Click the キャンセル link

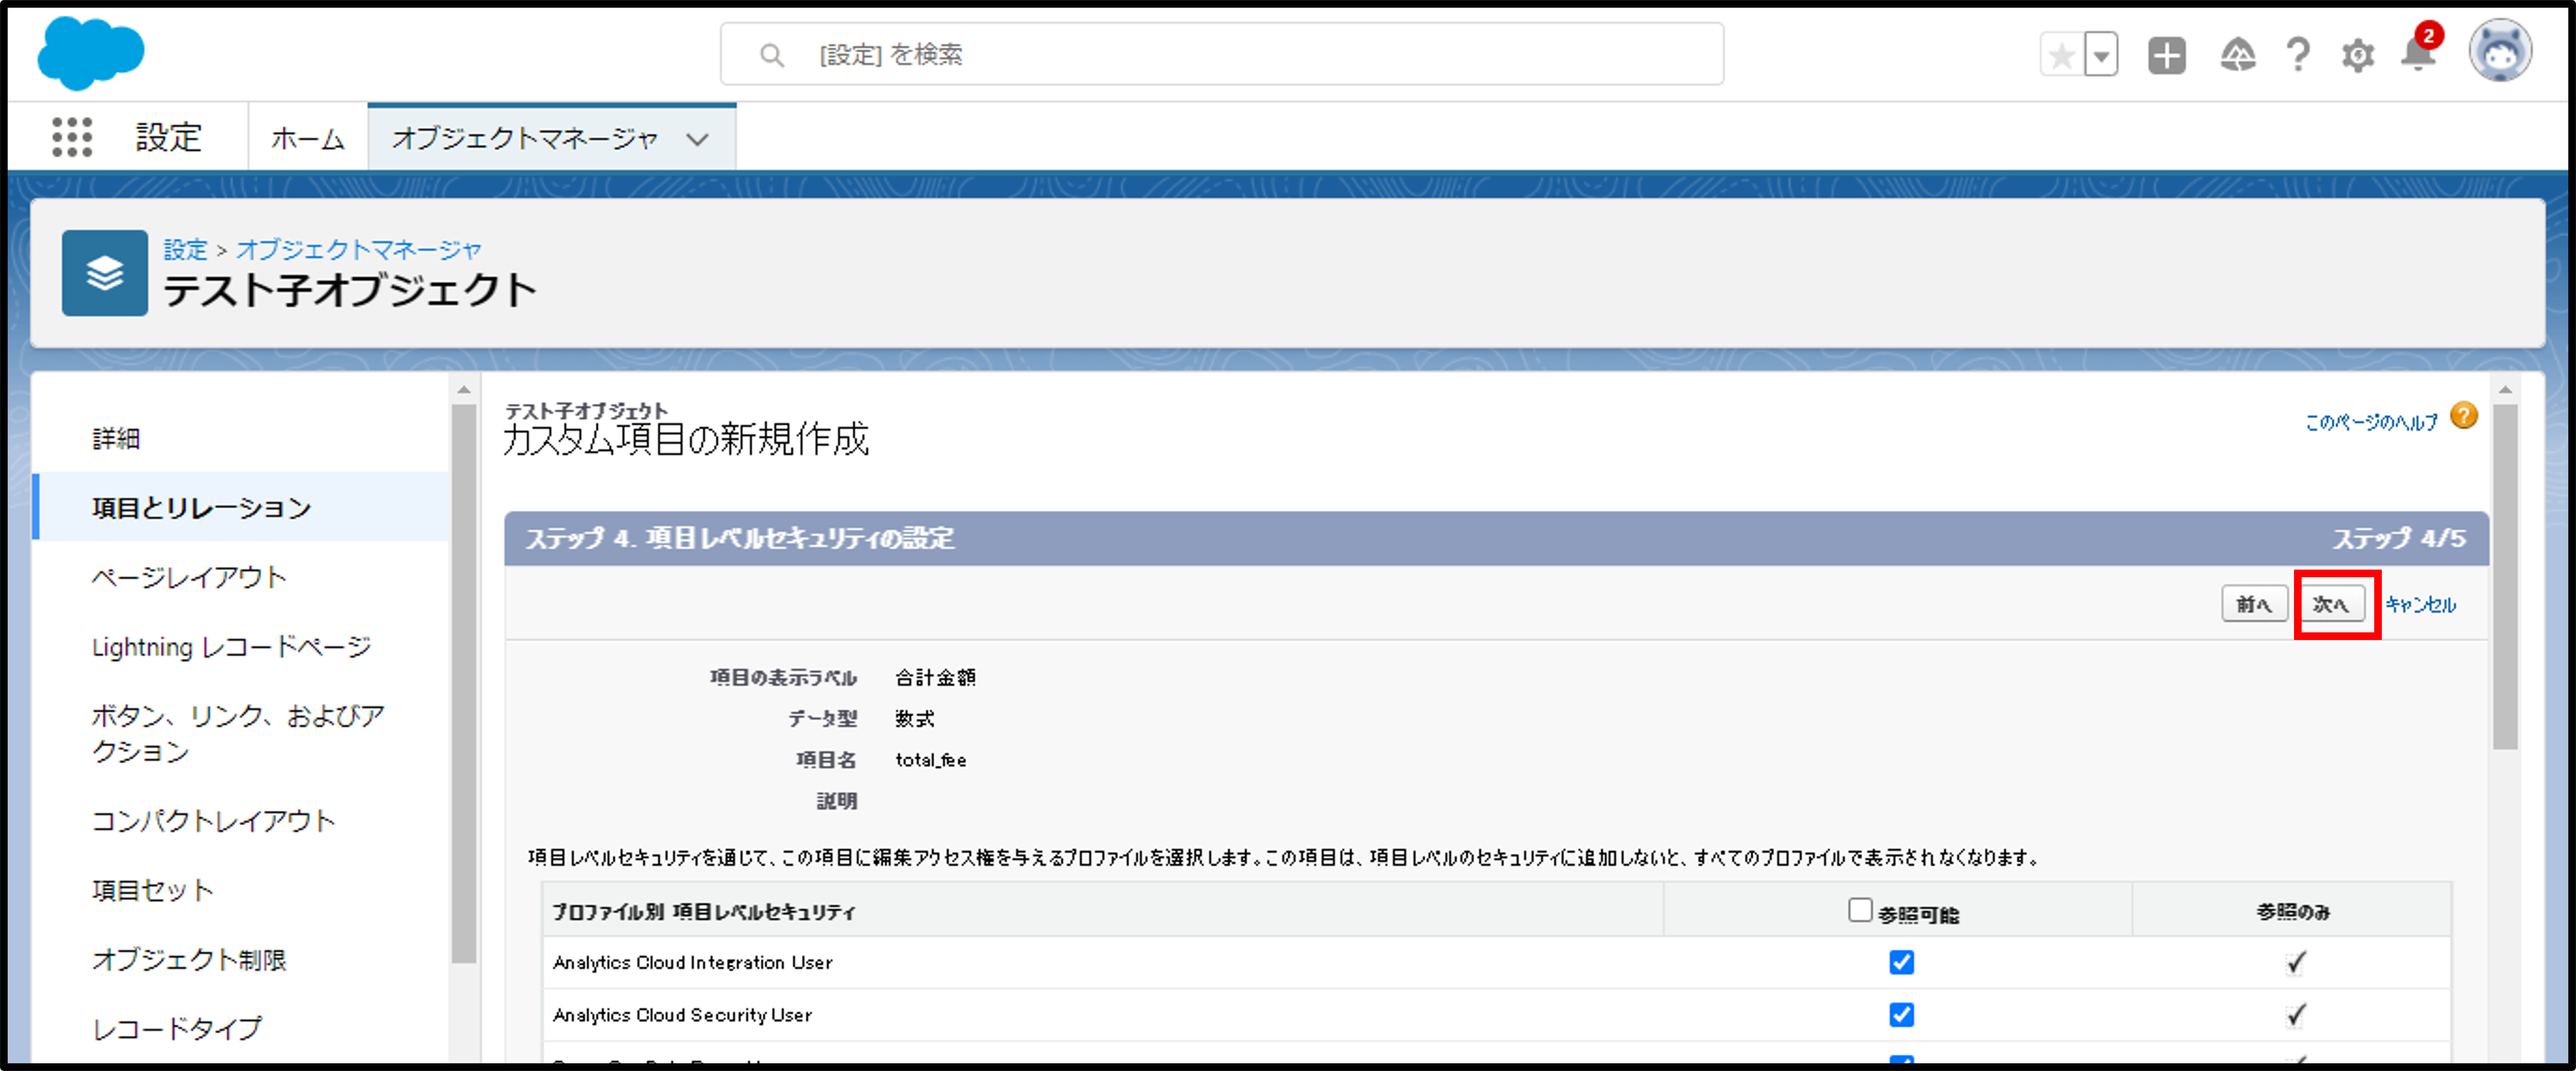pyautogui.click(x=2420, y=604)
